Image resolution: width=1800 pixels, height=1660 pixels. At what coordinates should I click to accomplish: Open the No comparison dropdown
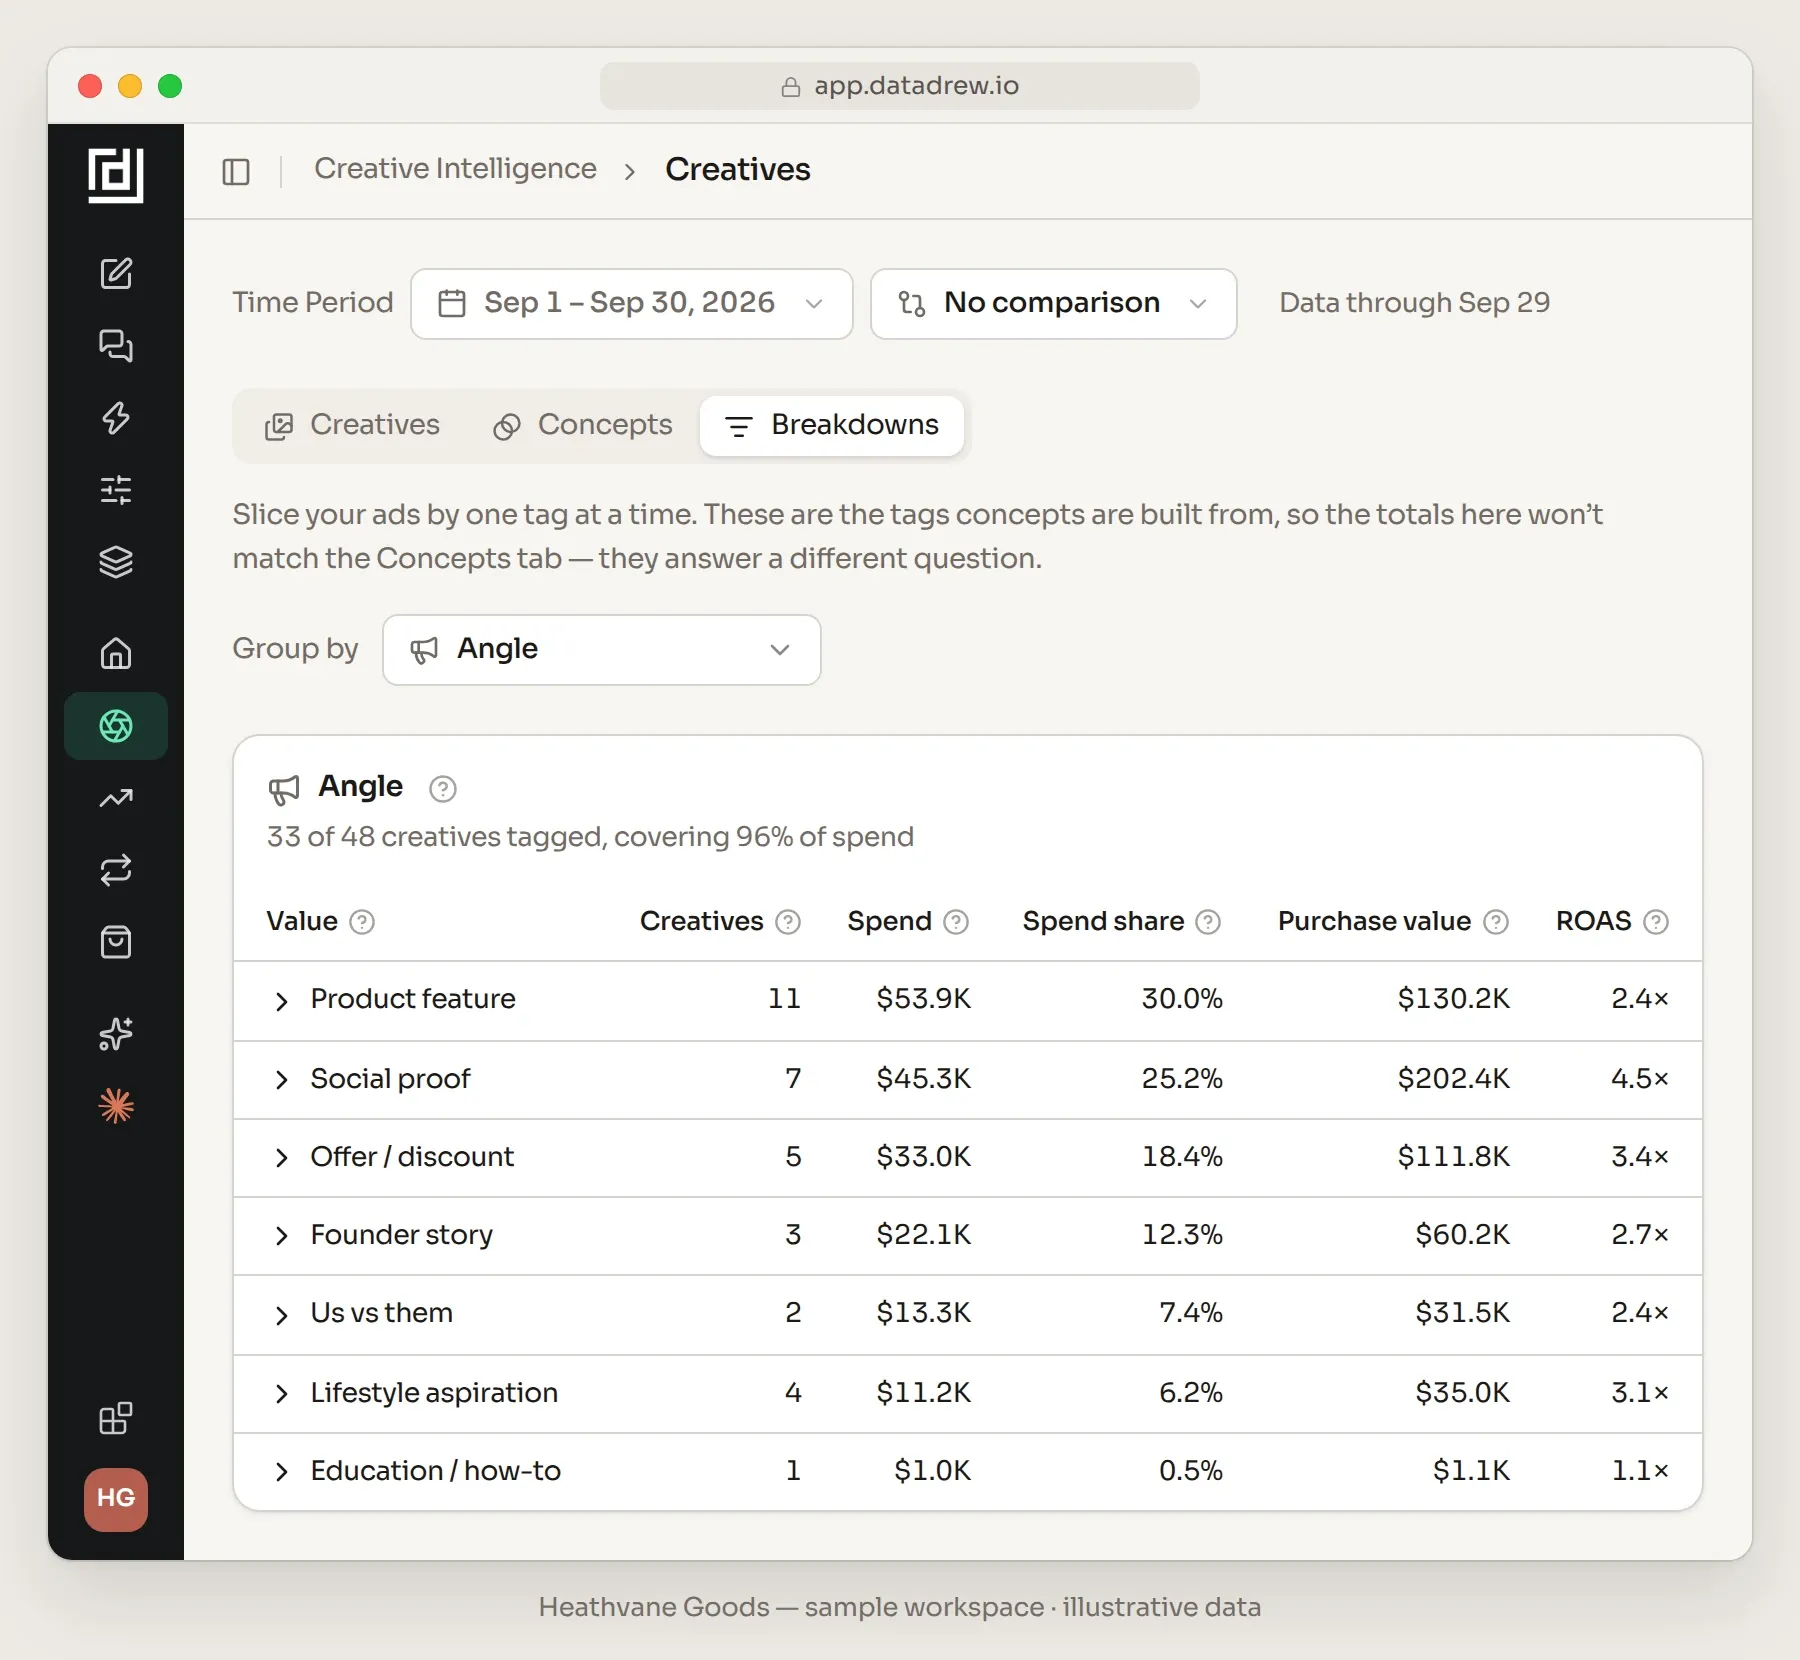(1054, 304)
